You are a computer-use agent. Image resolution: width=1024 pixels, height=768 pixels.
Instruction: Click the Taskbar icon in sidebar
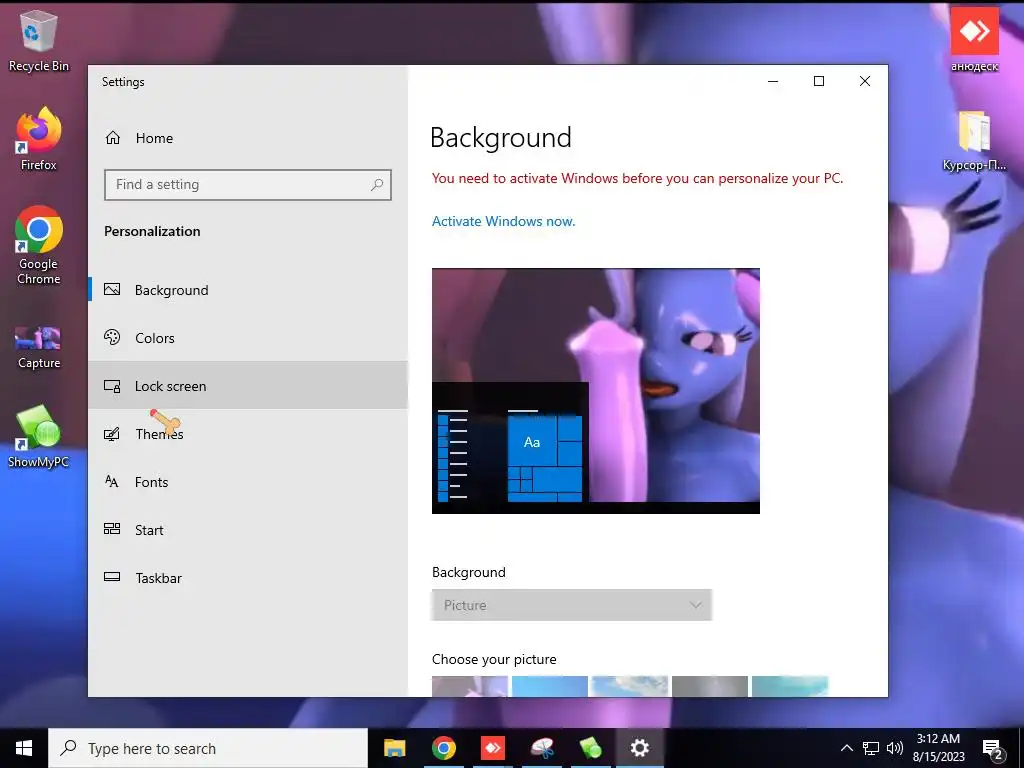click(112, 577)
